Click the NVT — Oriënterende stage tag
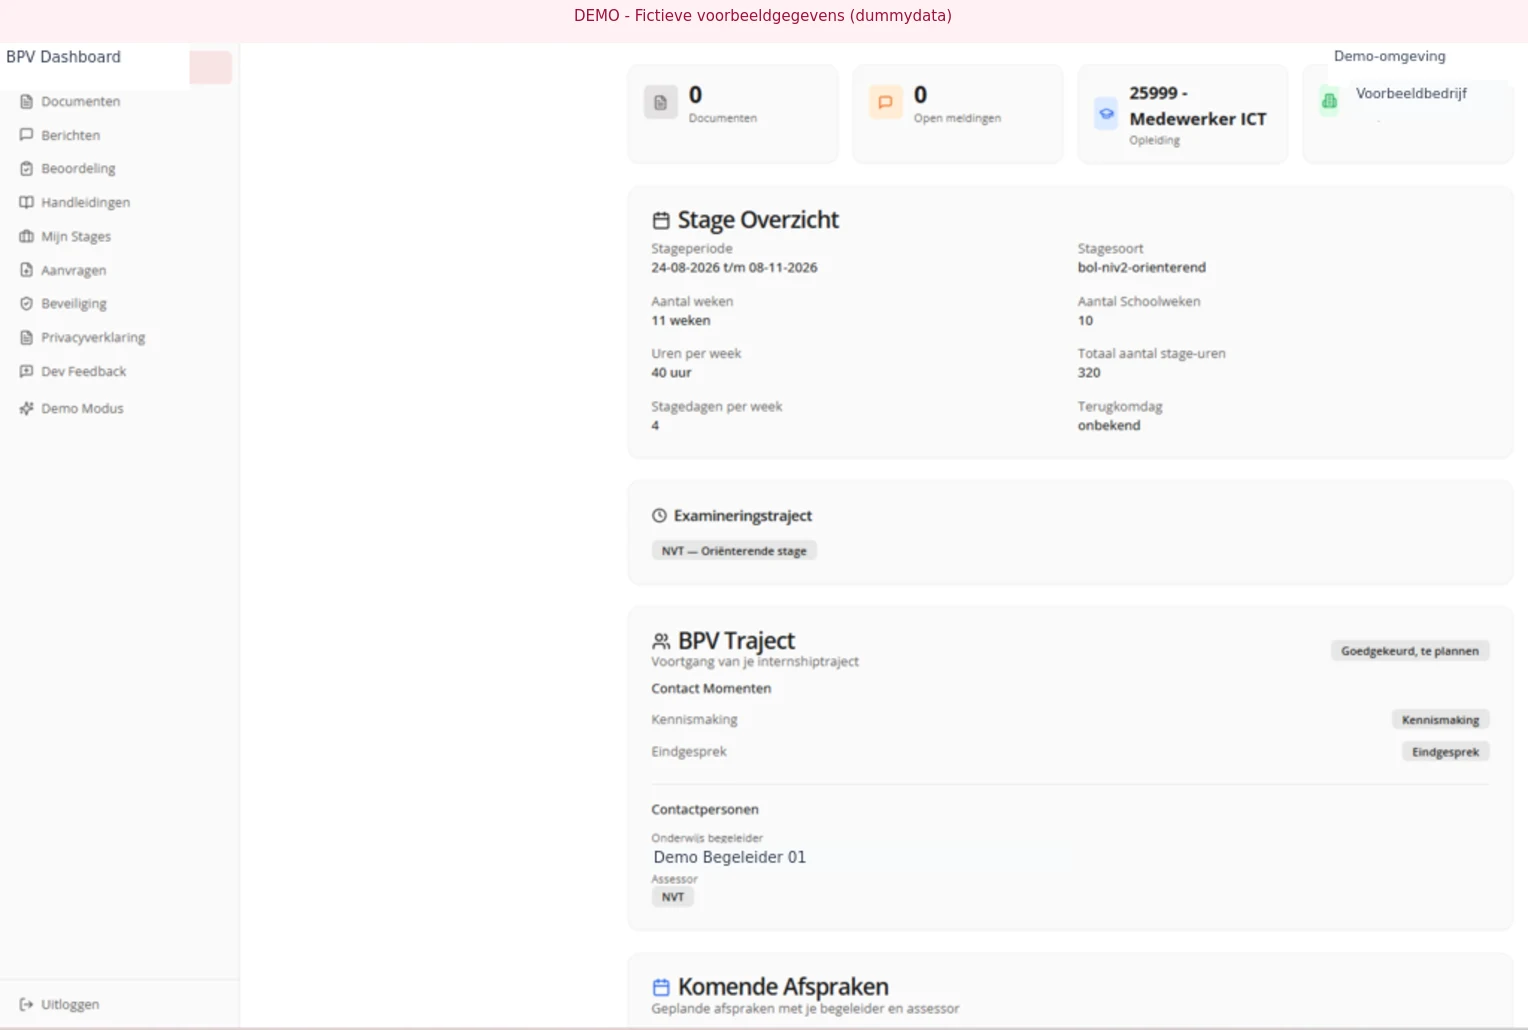The width and height of the screenshot is (1528, 1030). pyautogui.click(x=734, y=551)
